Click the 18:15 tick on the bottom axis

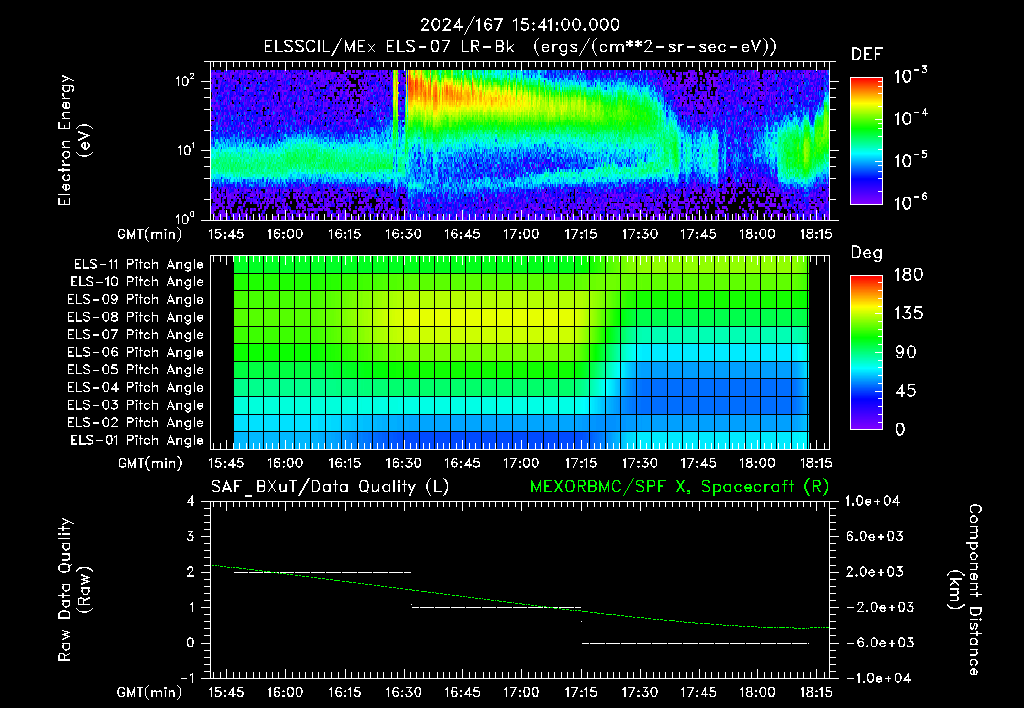816,691
